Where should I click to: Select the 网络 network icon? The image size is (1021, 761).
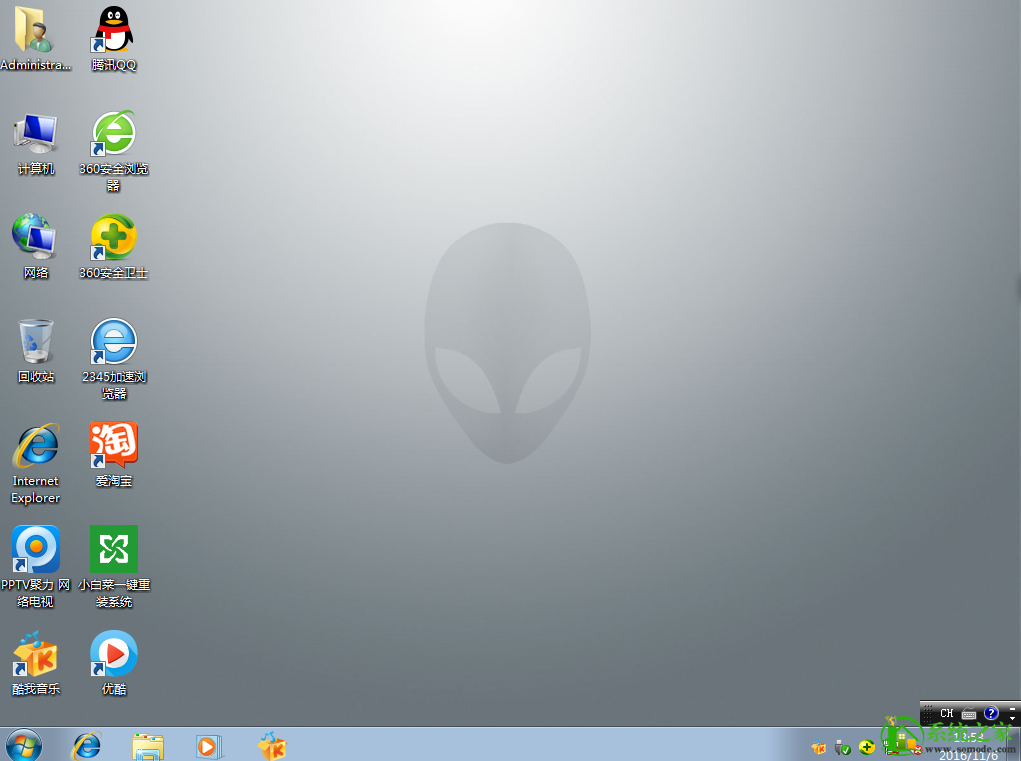tap(36, 238)
